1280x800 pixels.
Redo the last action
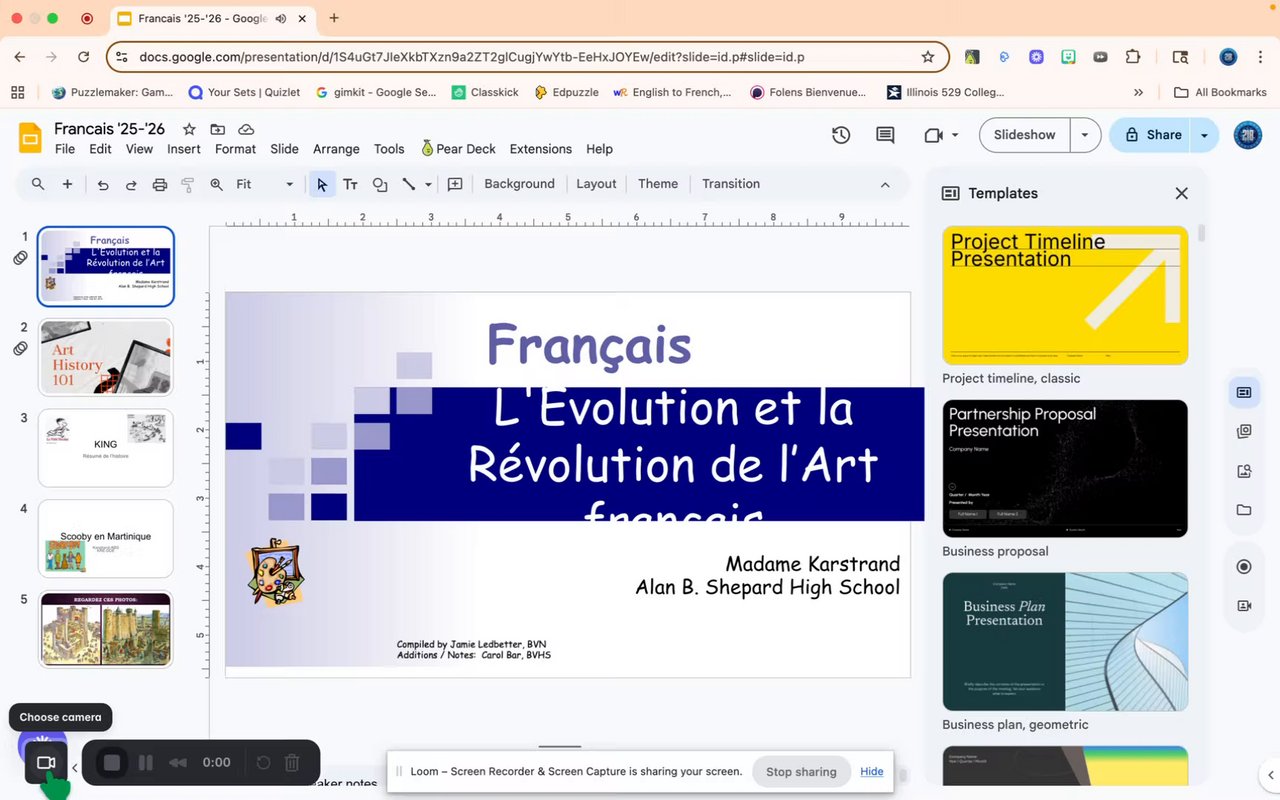click(x=131, y=184)
